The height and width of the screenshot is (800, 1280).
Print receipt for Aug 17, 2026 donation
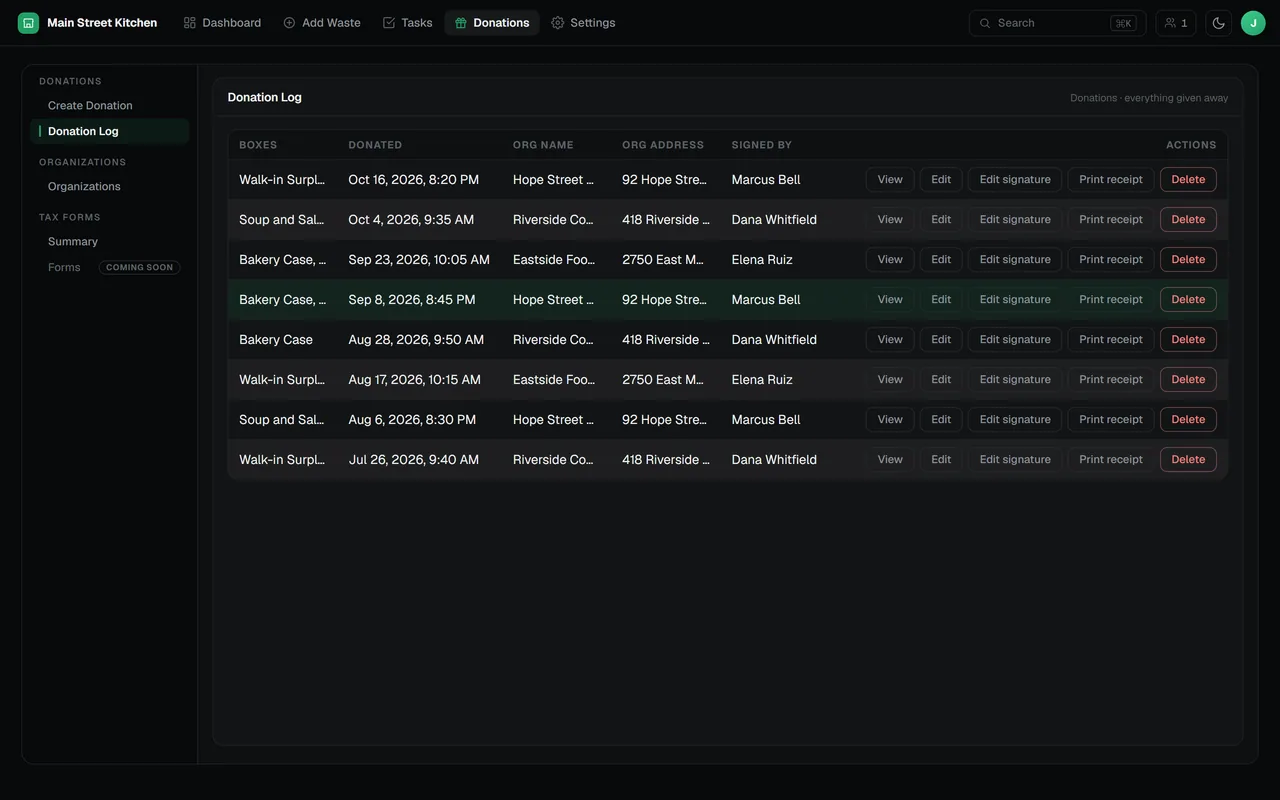point(1111,380)
